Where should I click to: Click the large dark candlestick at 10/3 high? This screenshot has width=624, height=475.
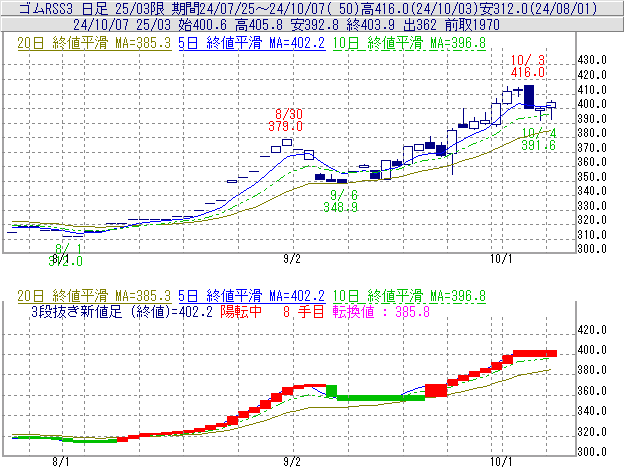[x=529, y=97]
